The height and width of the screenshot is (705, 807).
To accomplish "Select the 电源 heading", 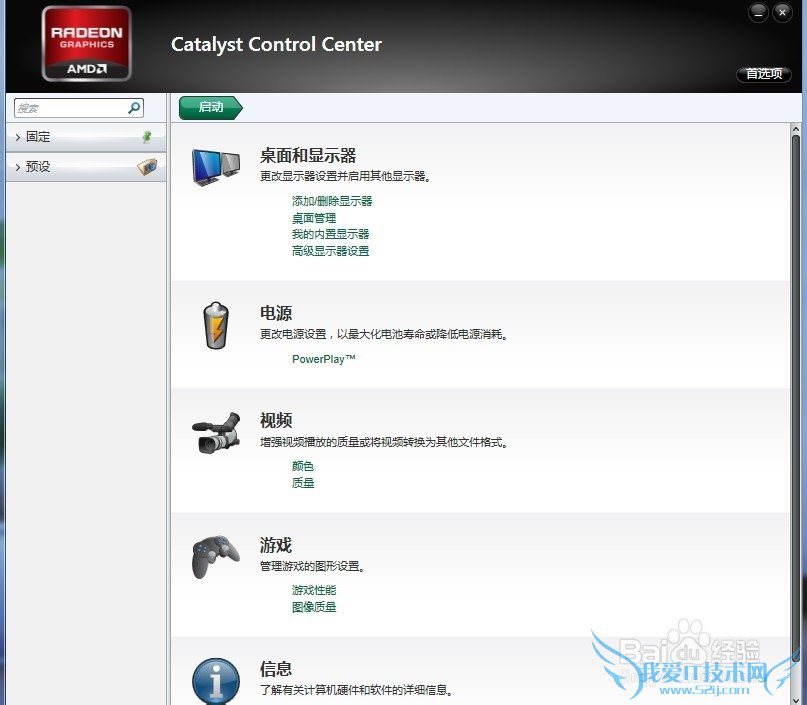I will pos(276,313).
